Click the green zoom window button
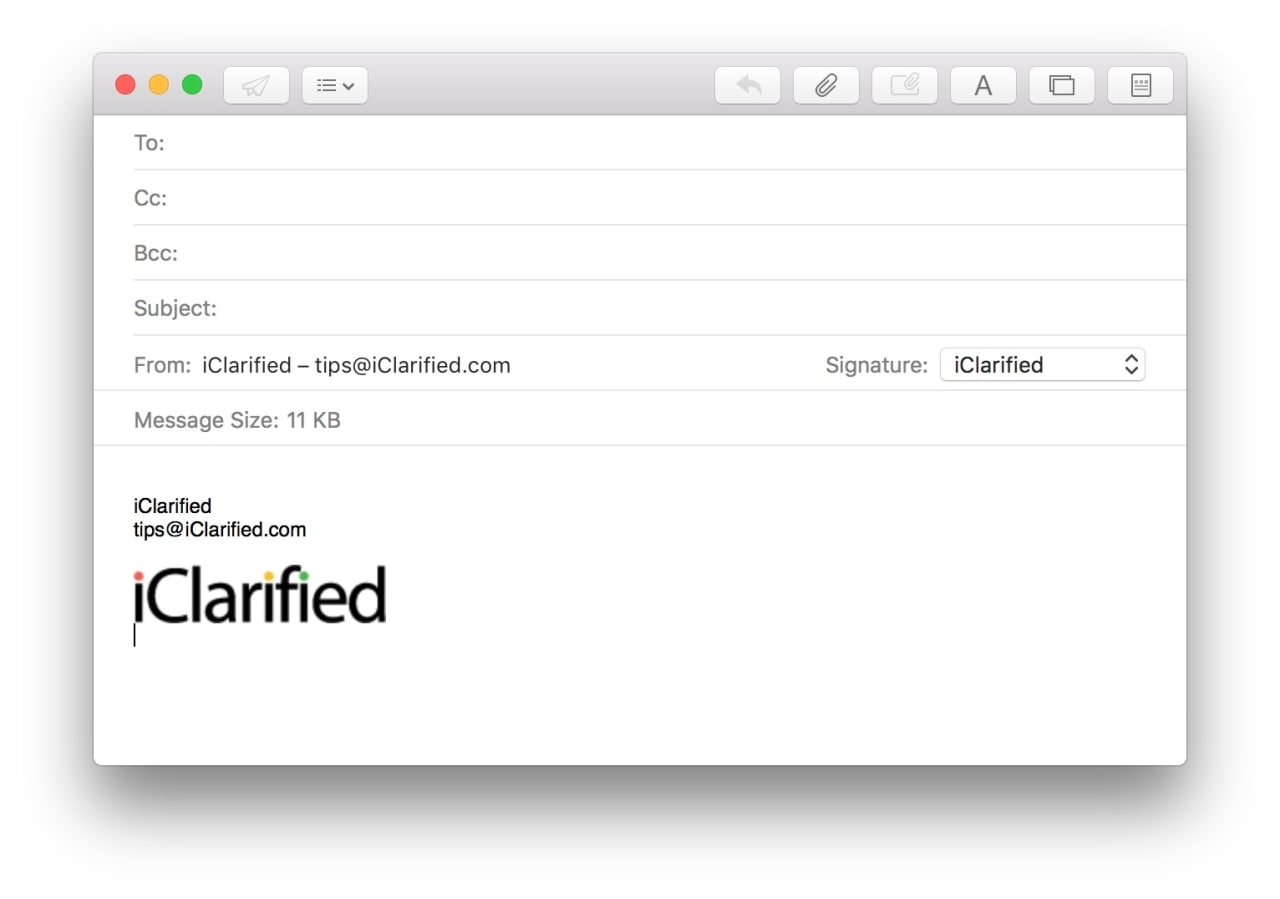The image size is (1280, 899). (192, 85)
